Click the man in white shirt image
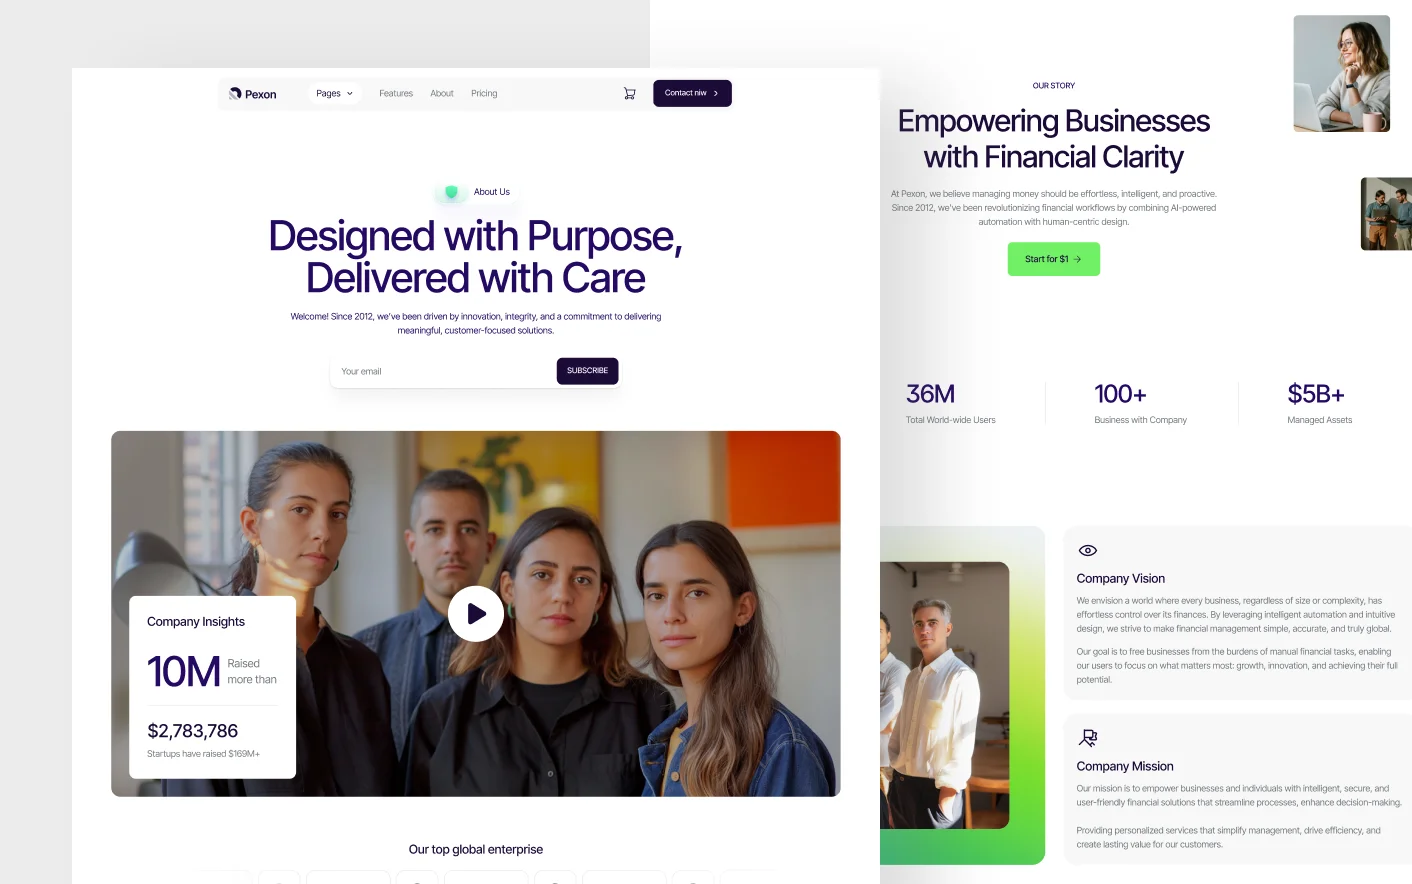This screenshot has height=884, width=1412. point(944,695)
